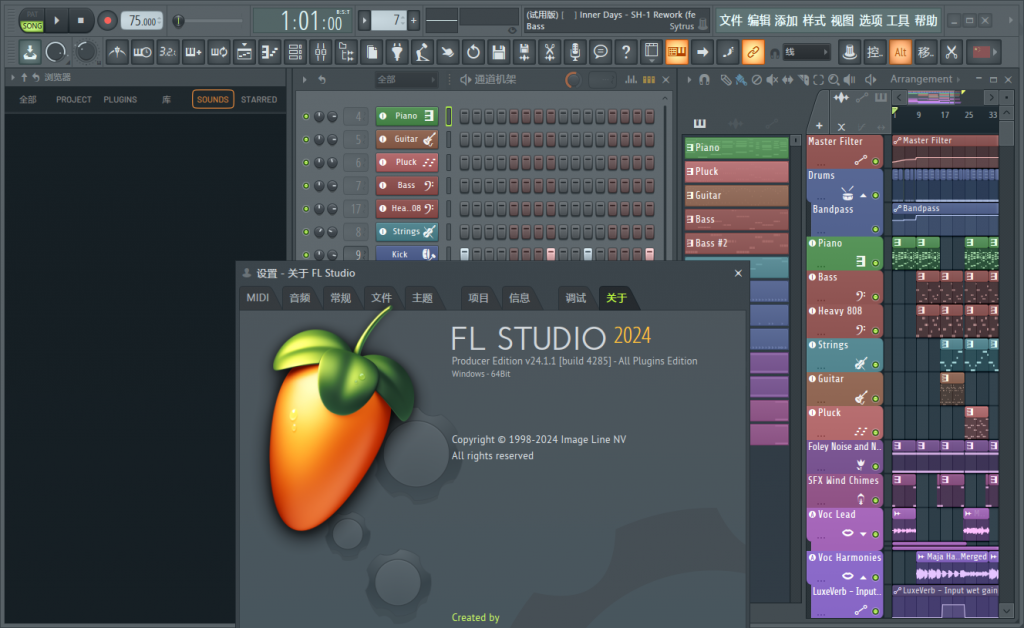
Task: Open the 视图 menu
Action: click(x=842, y=21)
